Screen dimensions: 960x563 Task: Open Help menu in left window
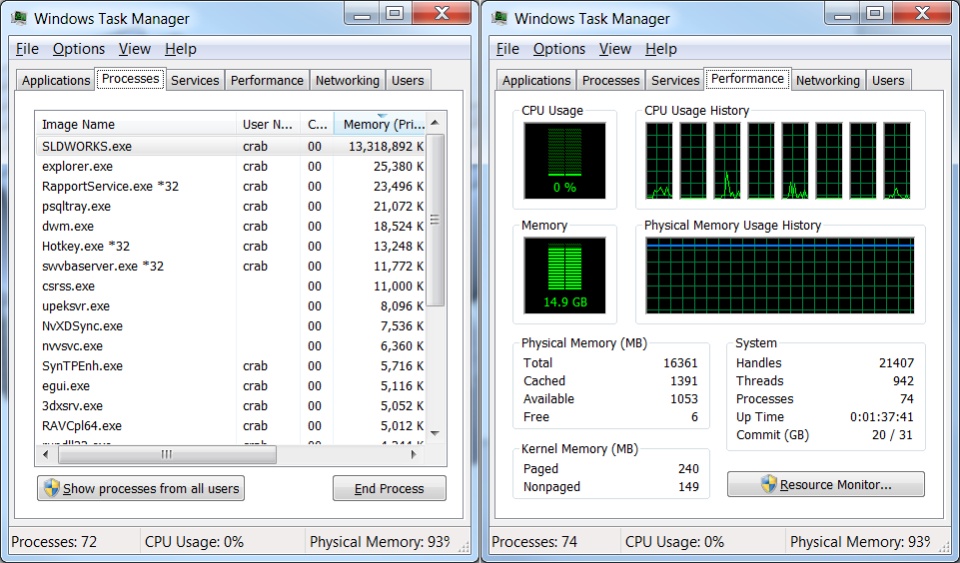point(181,49)
